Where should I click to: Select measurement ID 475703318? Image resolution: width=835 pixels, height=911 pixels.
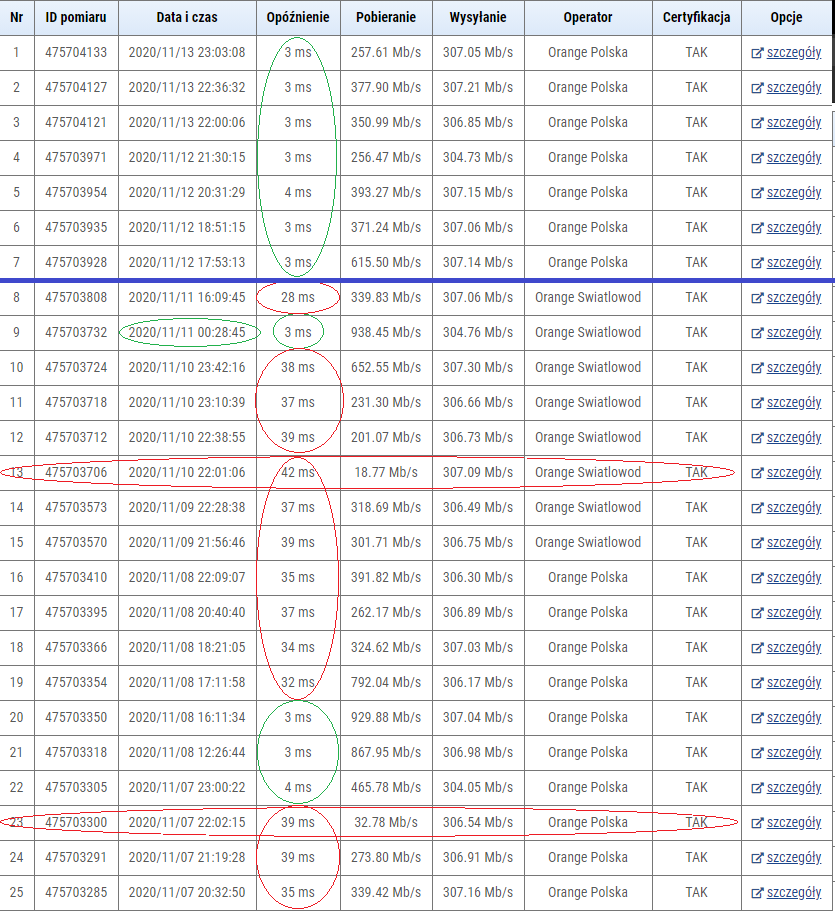click(x=76, y=752)
